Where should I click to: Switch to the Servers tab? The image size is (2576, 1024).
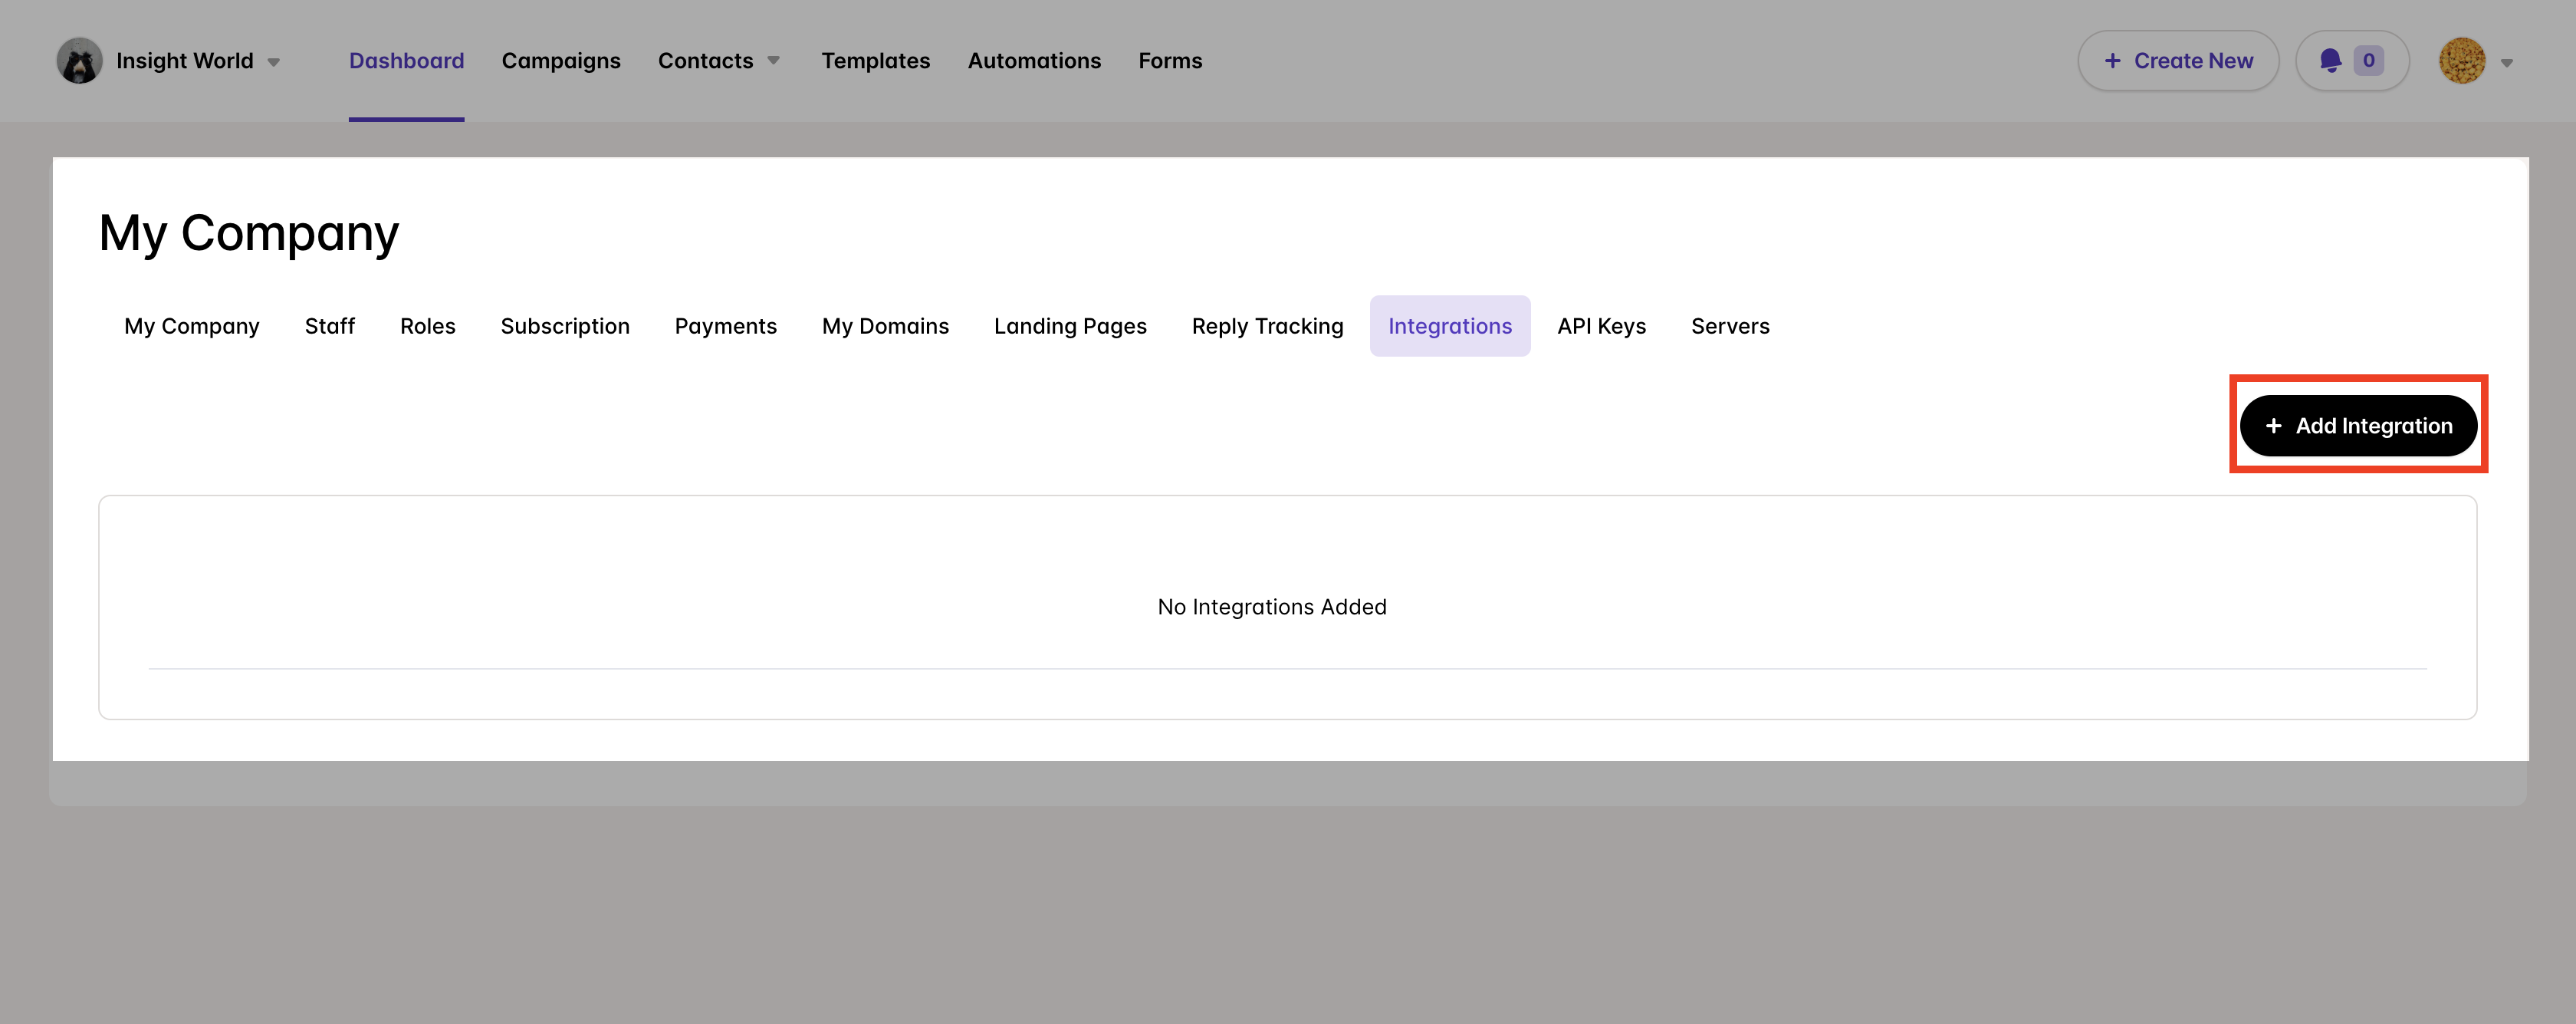(1730, 326)
